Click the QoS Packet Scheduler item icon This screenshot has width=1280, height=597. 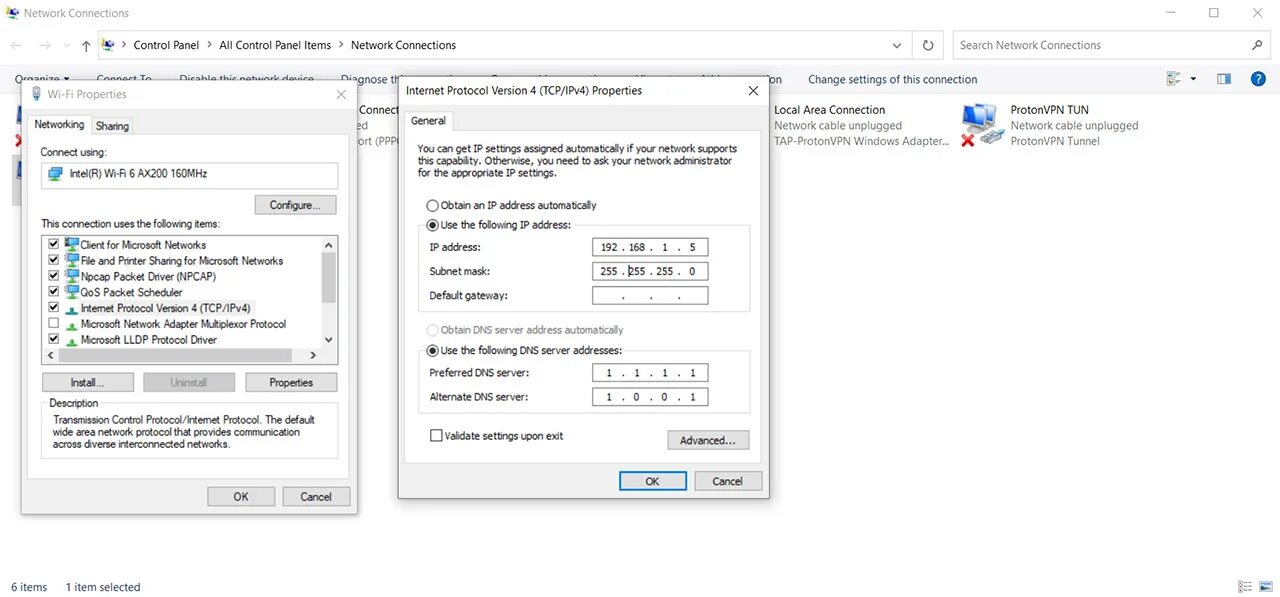tap(72, 293)
